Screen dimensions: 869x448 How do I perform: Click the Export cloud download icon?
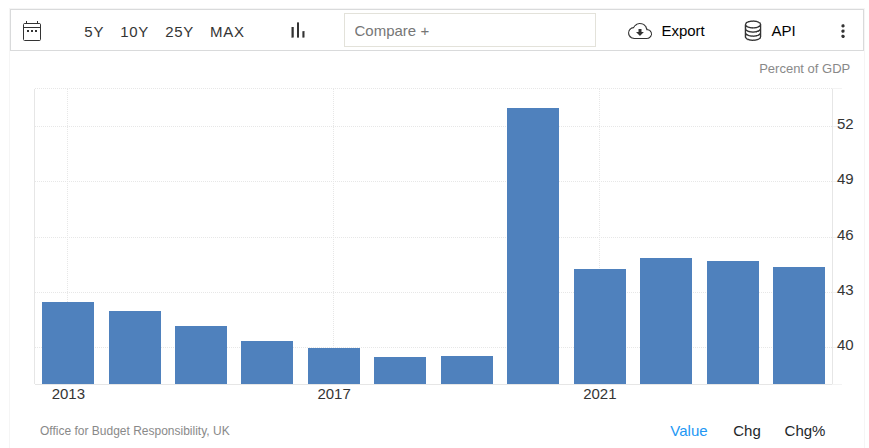point(640,31)
